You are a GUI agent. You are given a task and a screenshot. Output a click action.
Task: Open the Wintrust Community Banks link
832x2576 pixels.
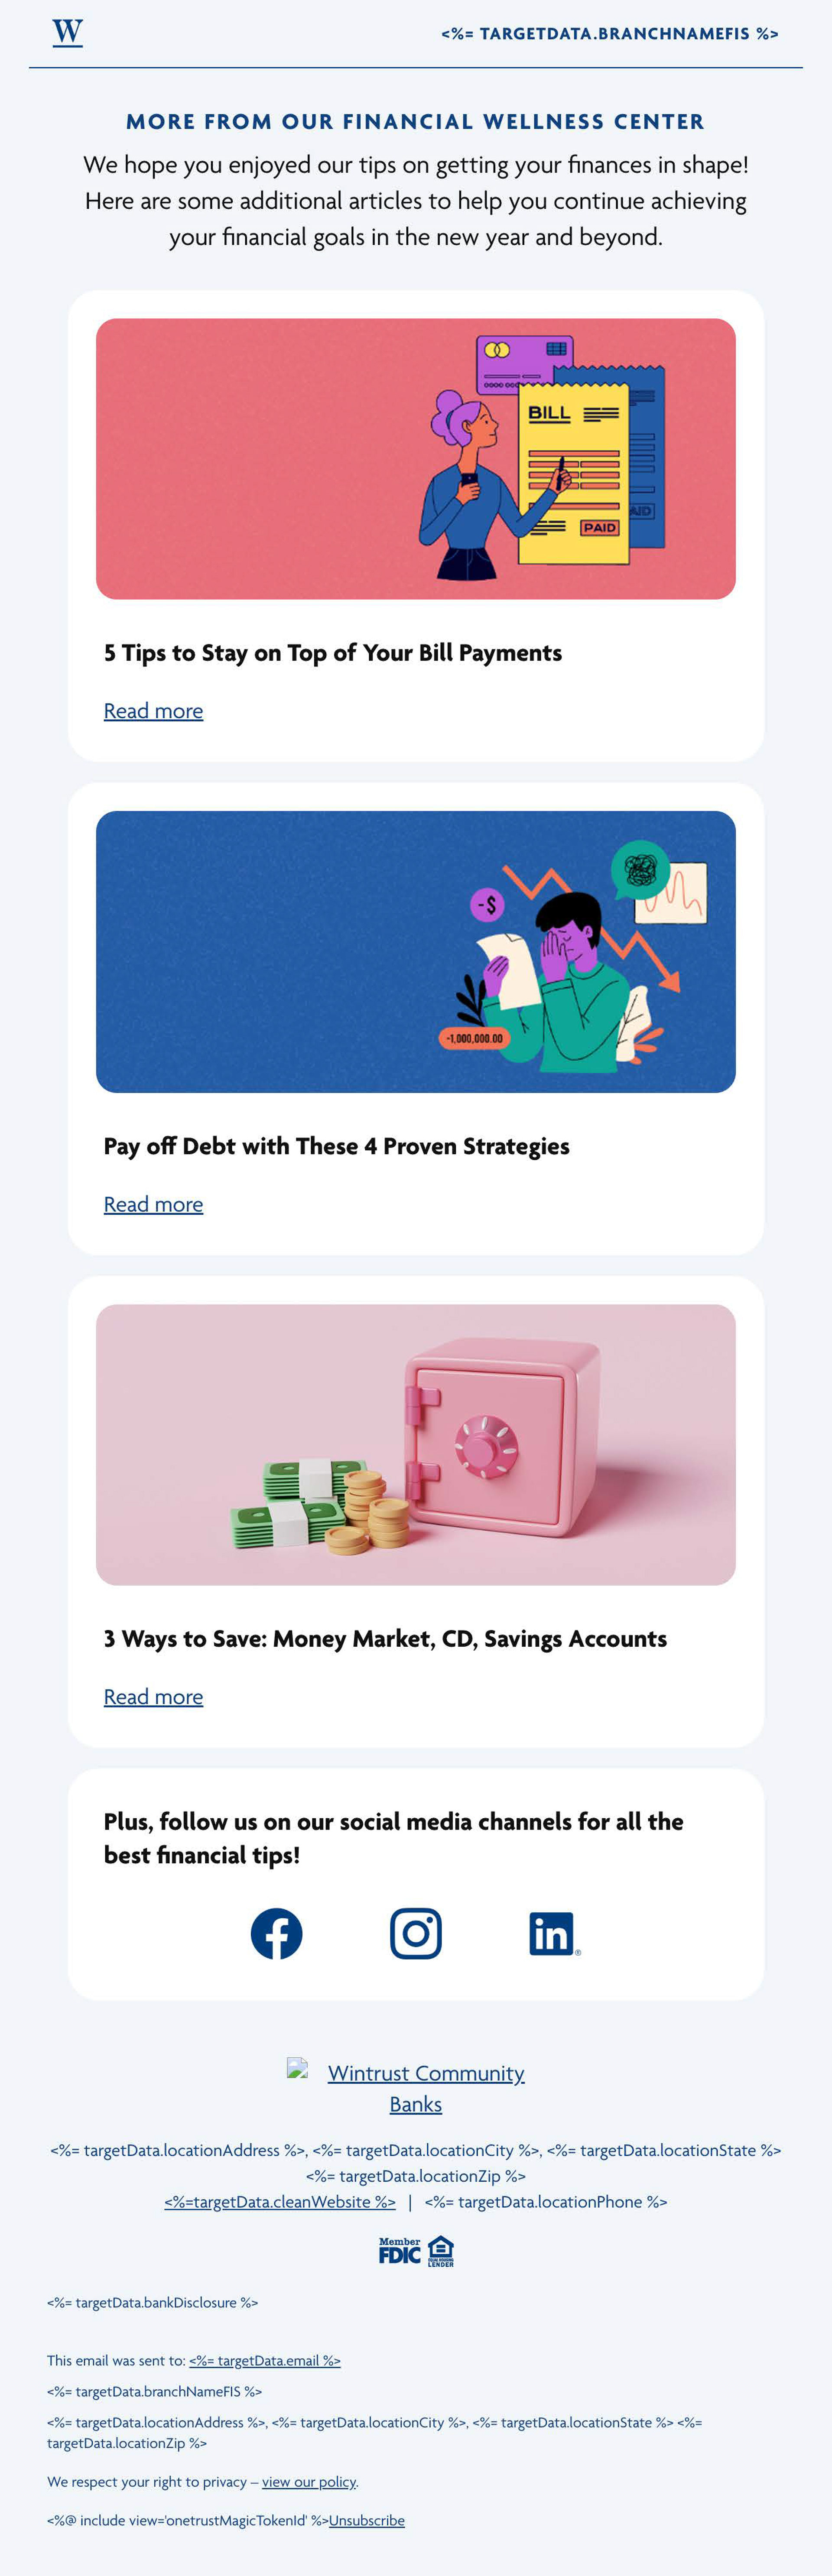point(425,2088)
